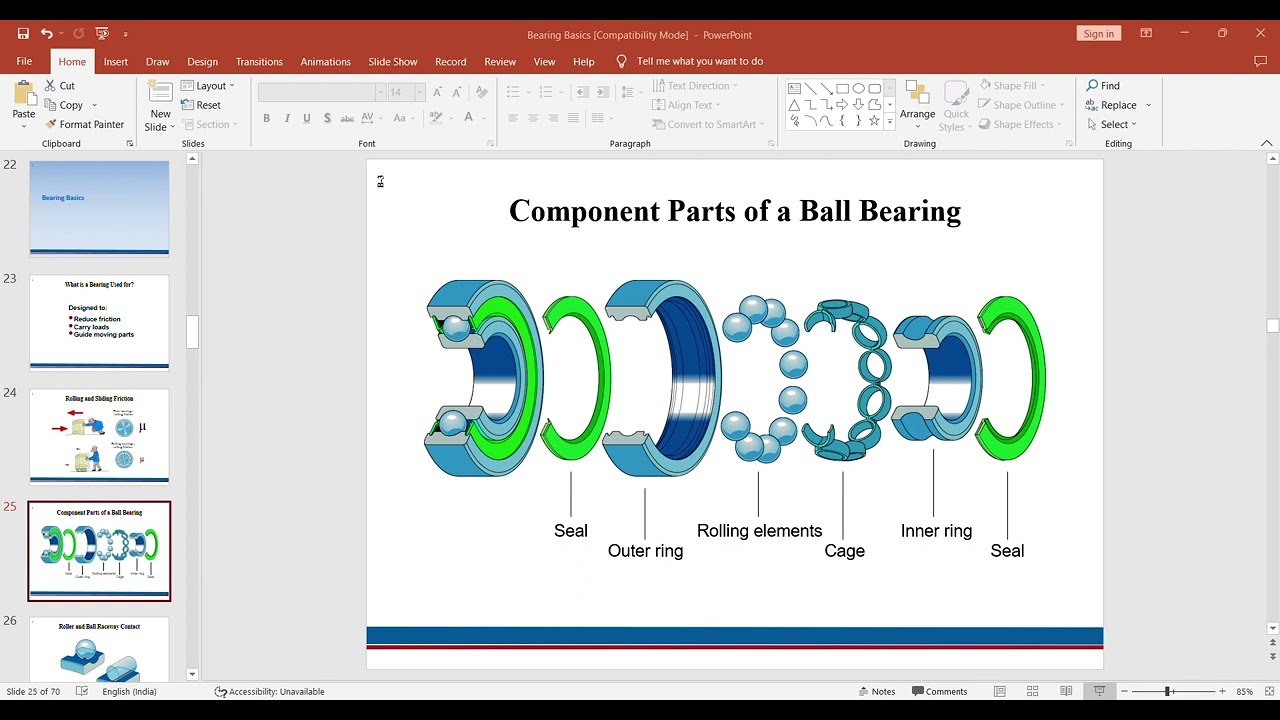
Task: Open the File tab
Action: tap(24, 61)
